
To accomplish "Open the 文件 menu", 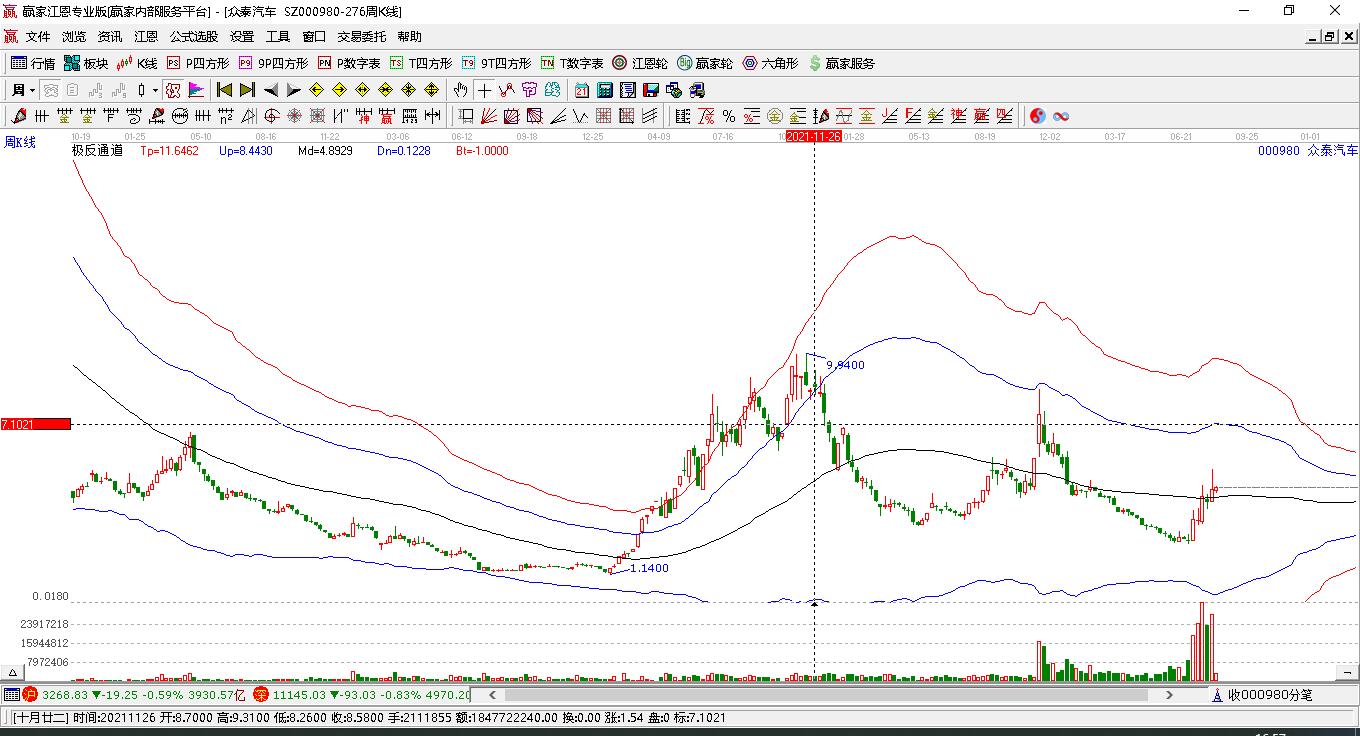I will coord(38,37).
